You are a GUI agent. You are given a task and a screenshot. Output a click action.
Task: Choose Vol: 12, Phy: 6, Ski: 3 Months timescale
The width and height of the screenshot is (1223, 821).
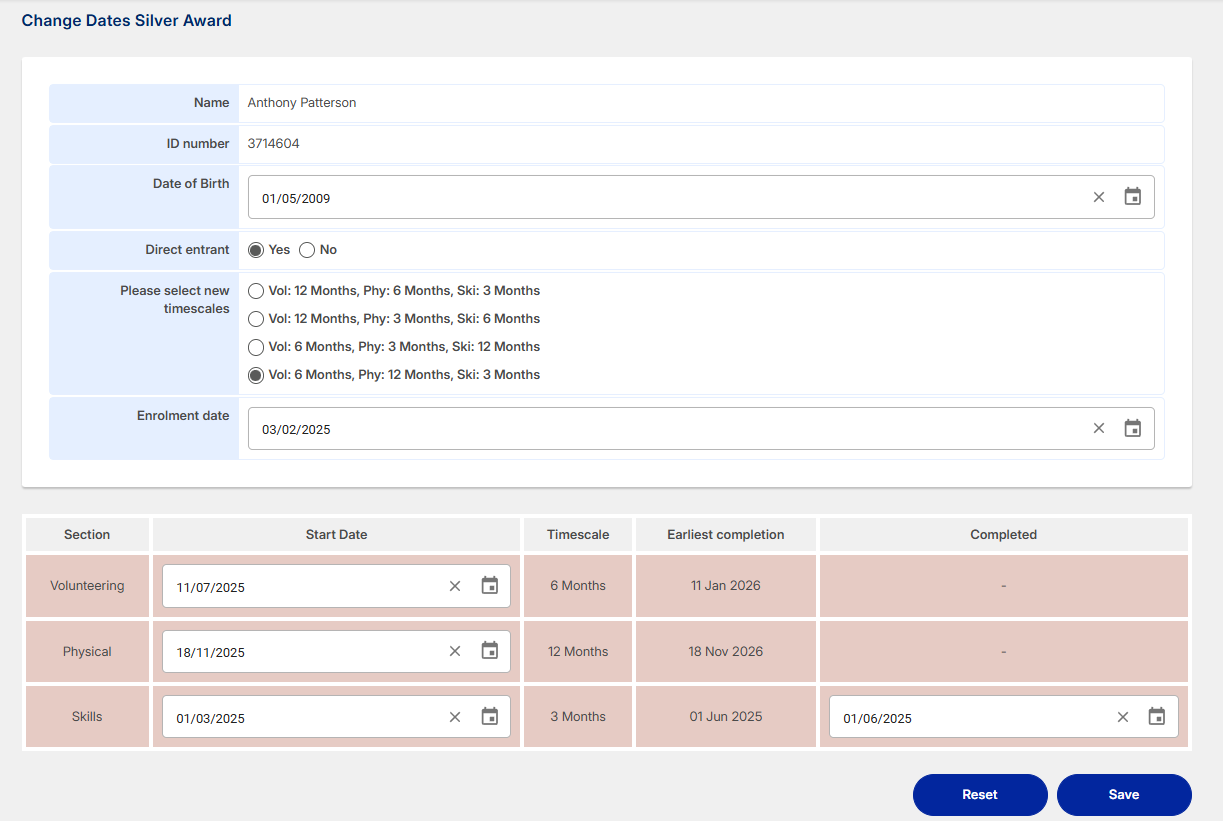point(256,291)
